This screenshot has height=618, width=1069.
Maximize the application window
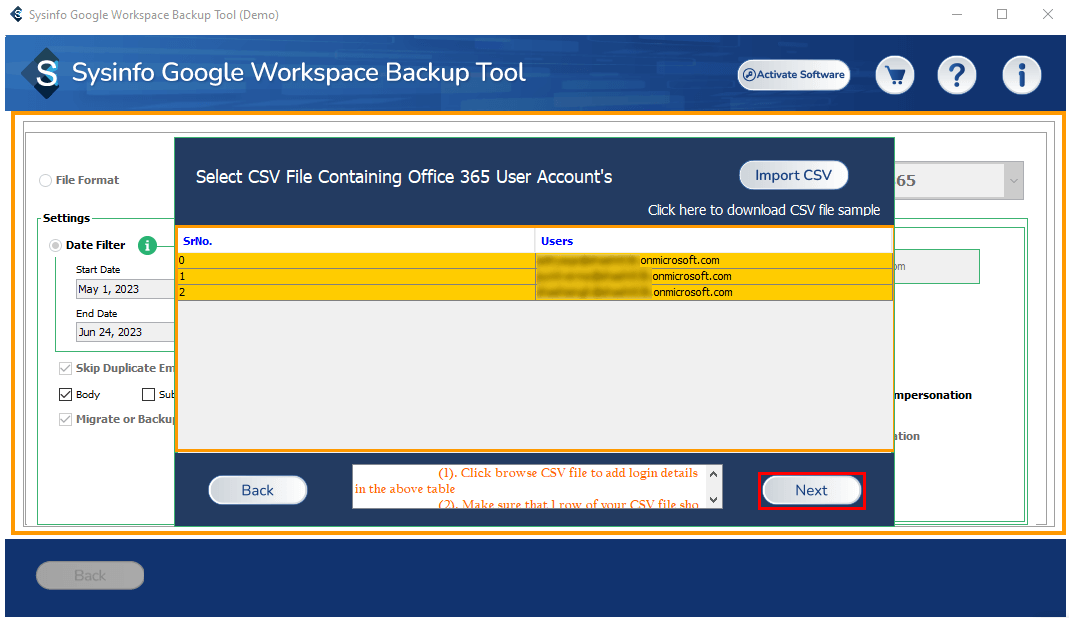(1002, 14)
